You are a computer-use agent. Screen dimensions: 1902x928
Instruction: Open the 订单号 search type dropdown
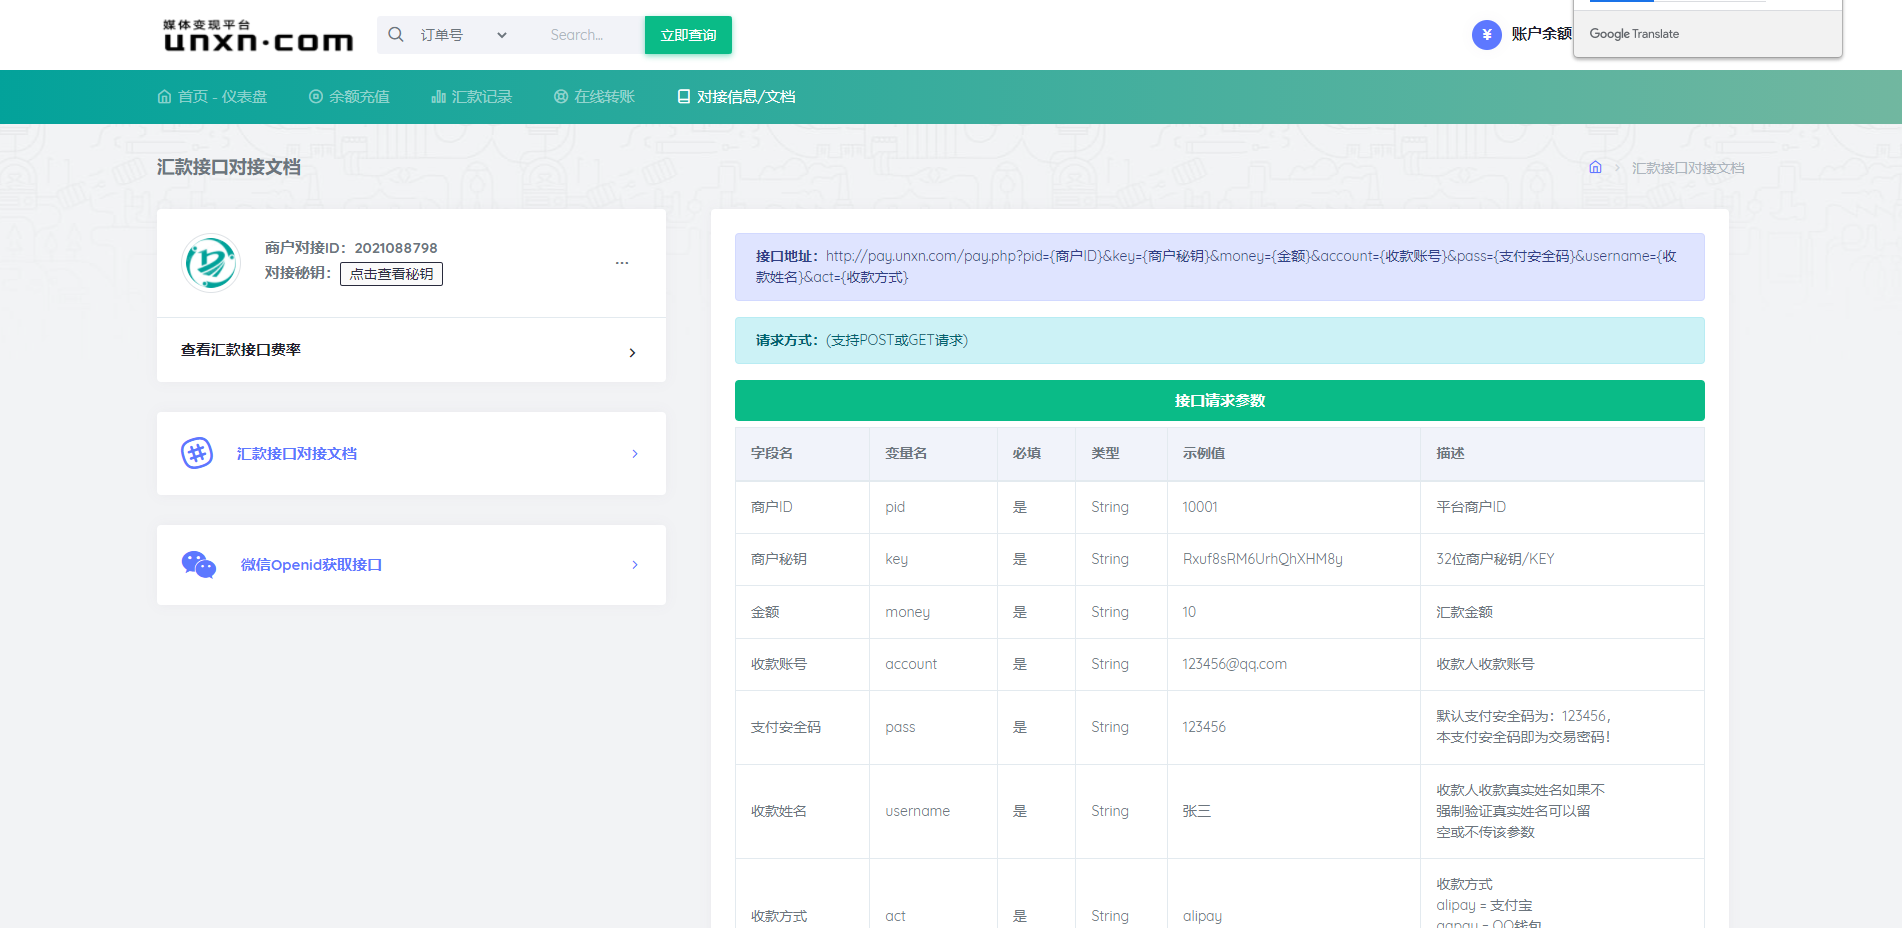click(x=463, y=35)
